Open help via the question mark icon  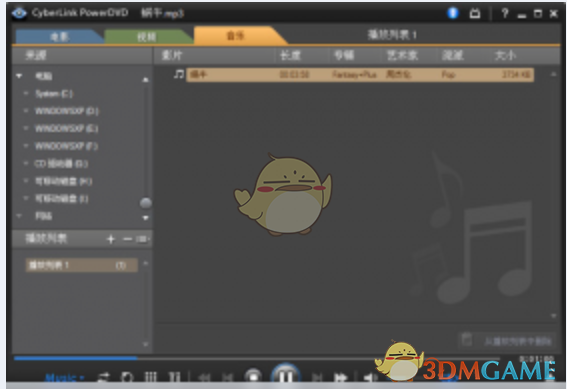click(x=505, y=13)
